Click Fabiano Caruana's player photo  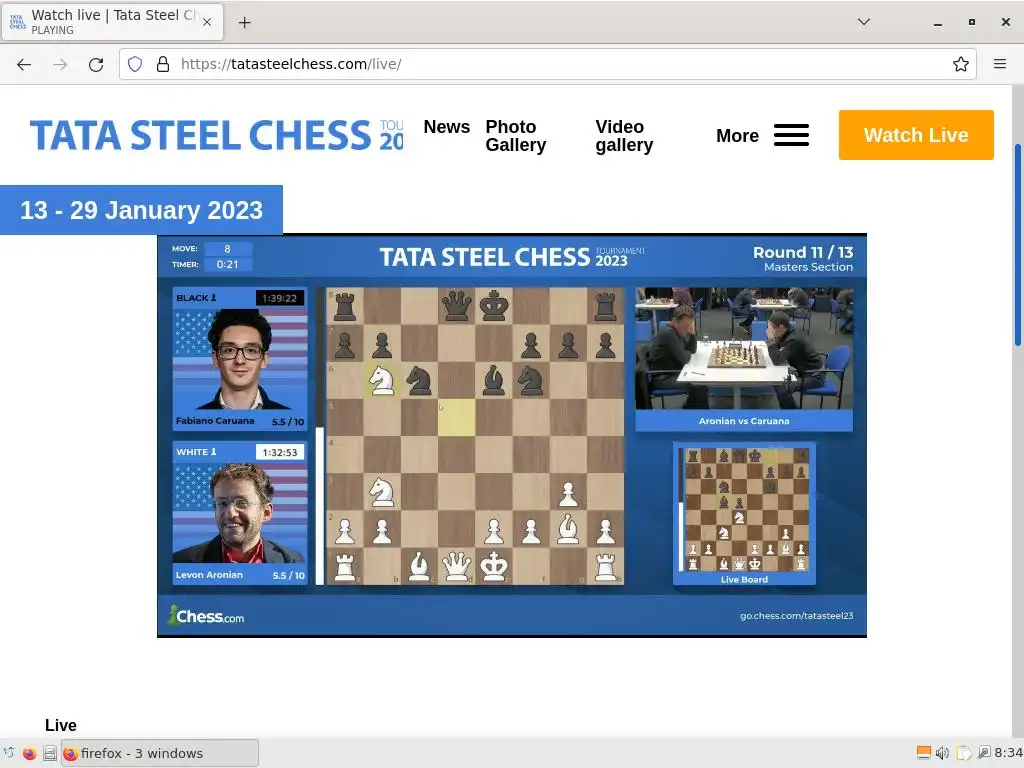pos(240,359)
